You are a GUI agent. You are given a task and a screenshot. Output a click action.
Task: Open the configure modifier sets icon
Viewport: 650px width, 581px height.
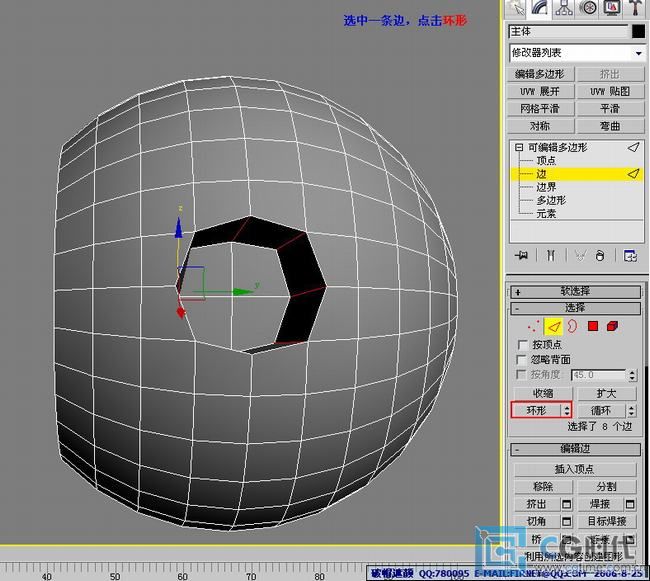[631, 255]
